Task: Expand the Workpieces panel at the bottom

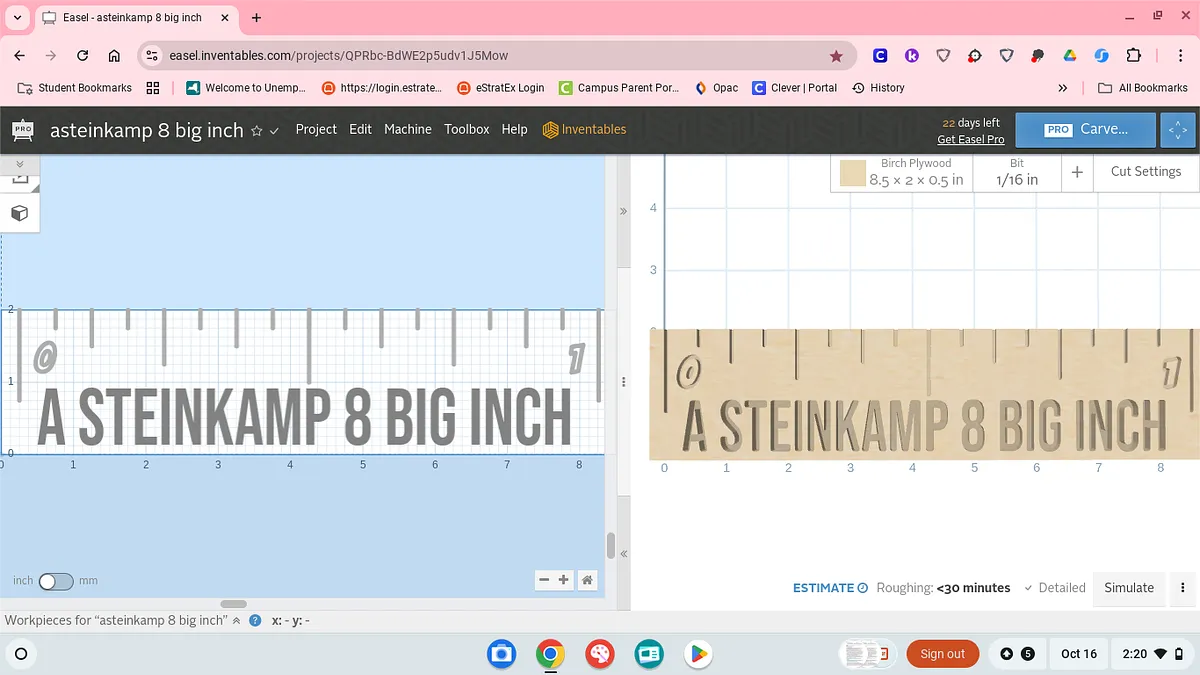Action: click(x=236, y=620)
